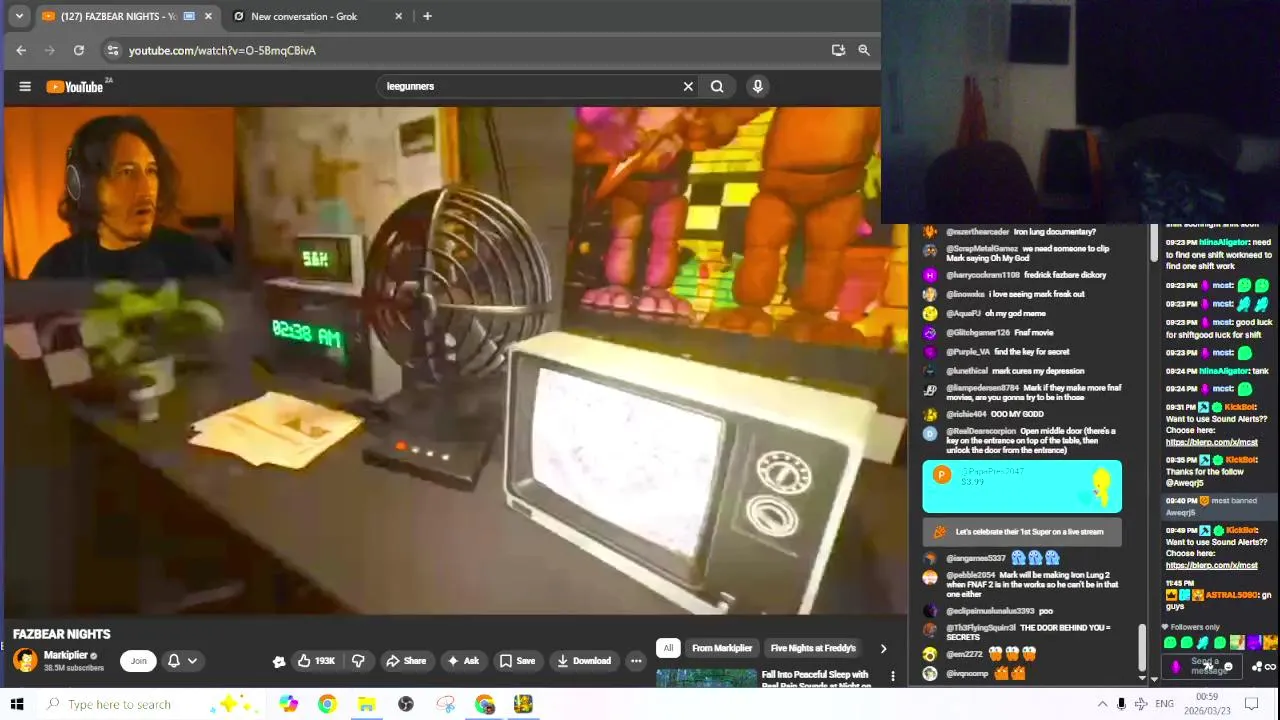View site information icon in address bar
Screen dimensions: 1280x720
tap(113, 50)
